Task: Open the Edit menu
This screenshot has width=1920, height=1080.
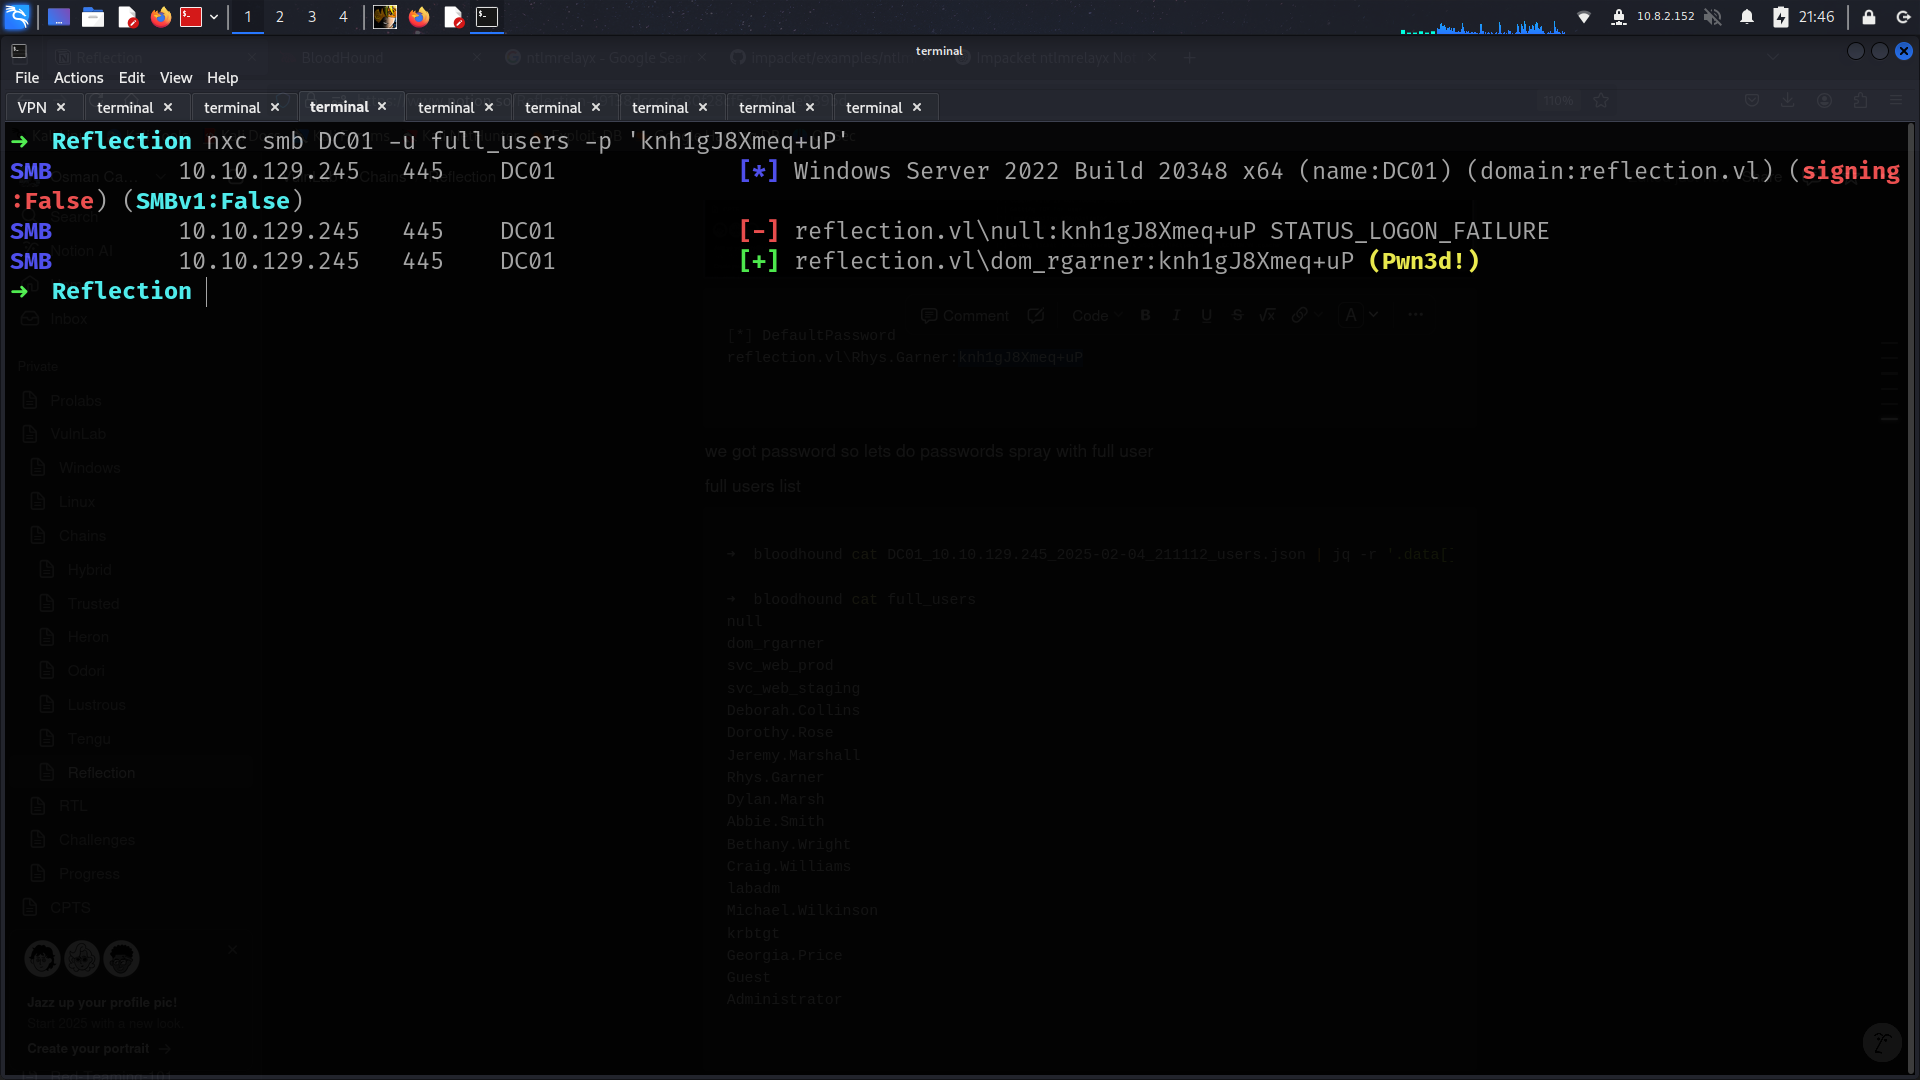Action: tap(131, 78)
